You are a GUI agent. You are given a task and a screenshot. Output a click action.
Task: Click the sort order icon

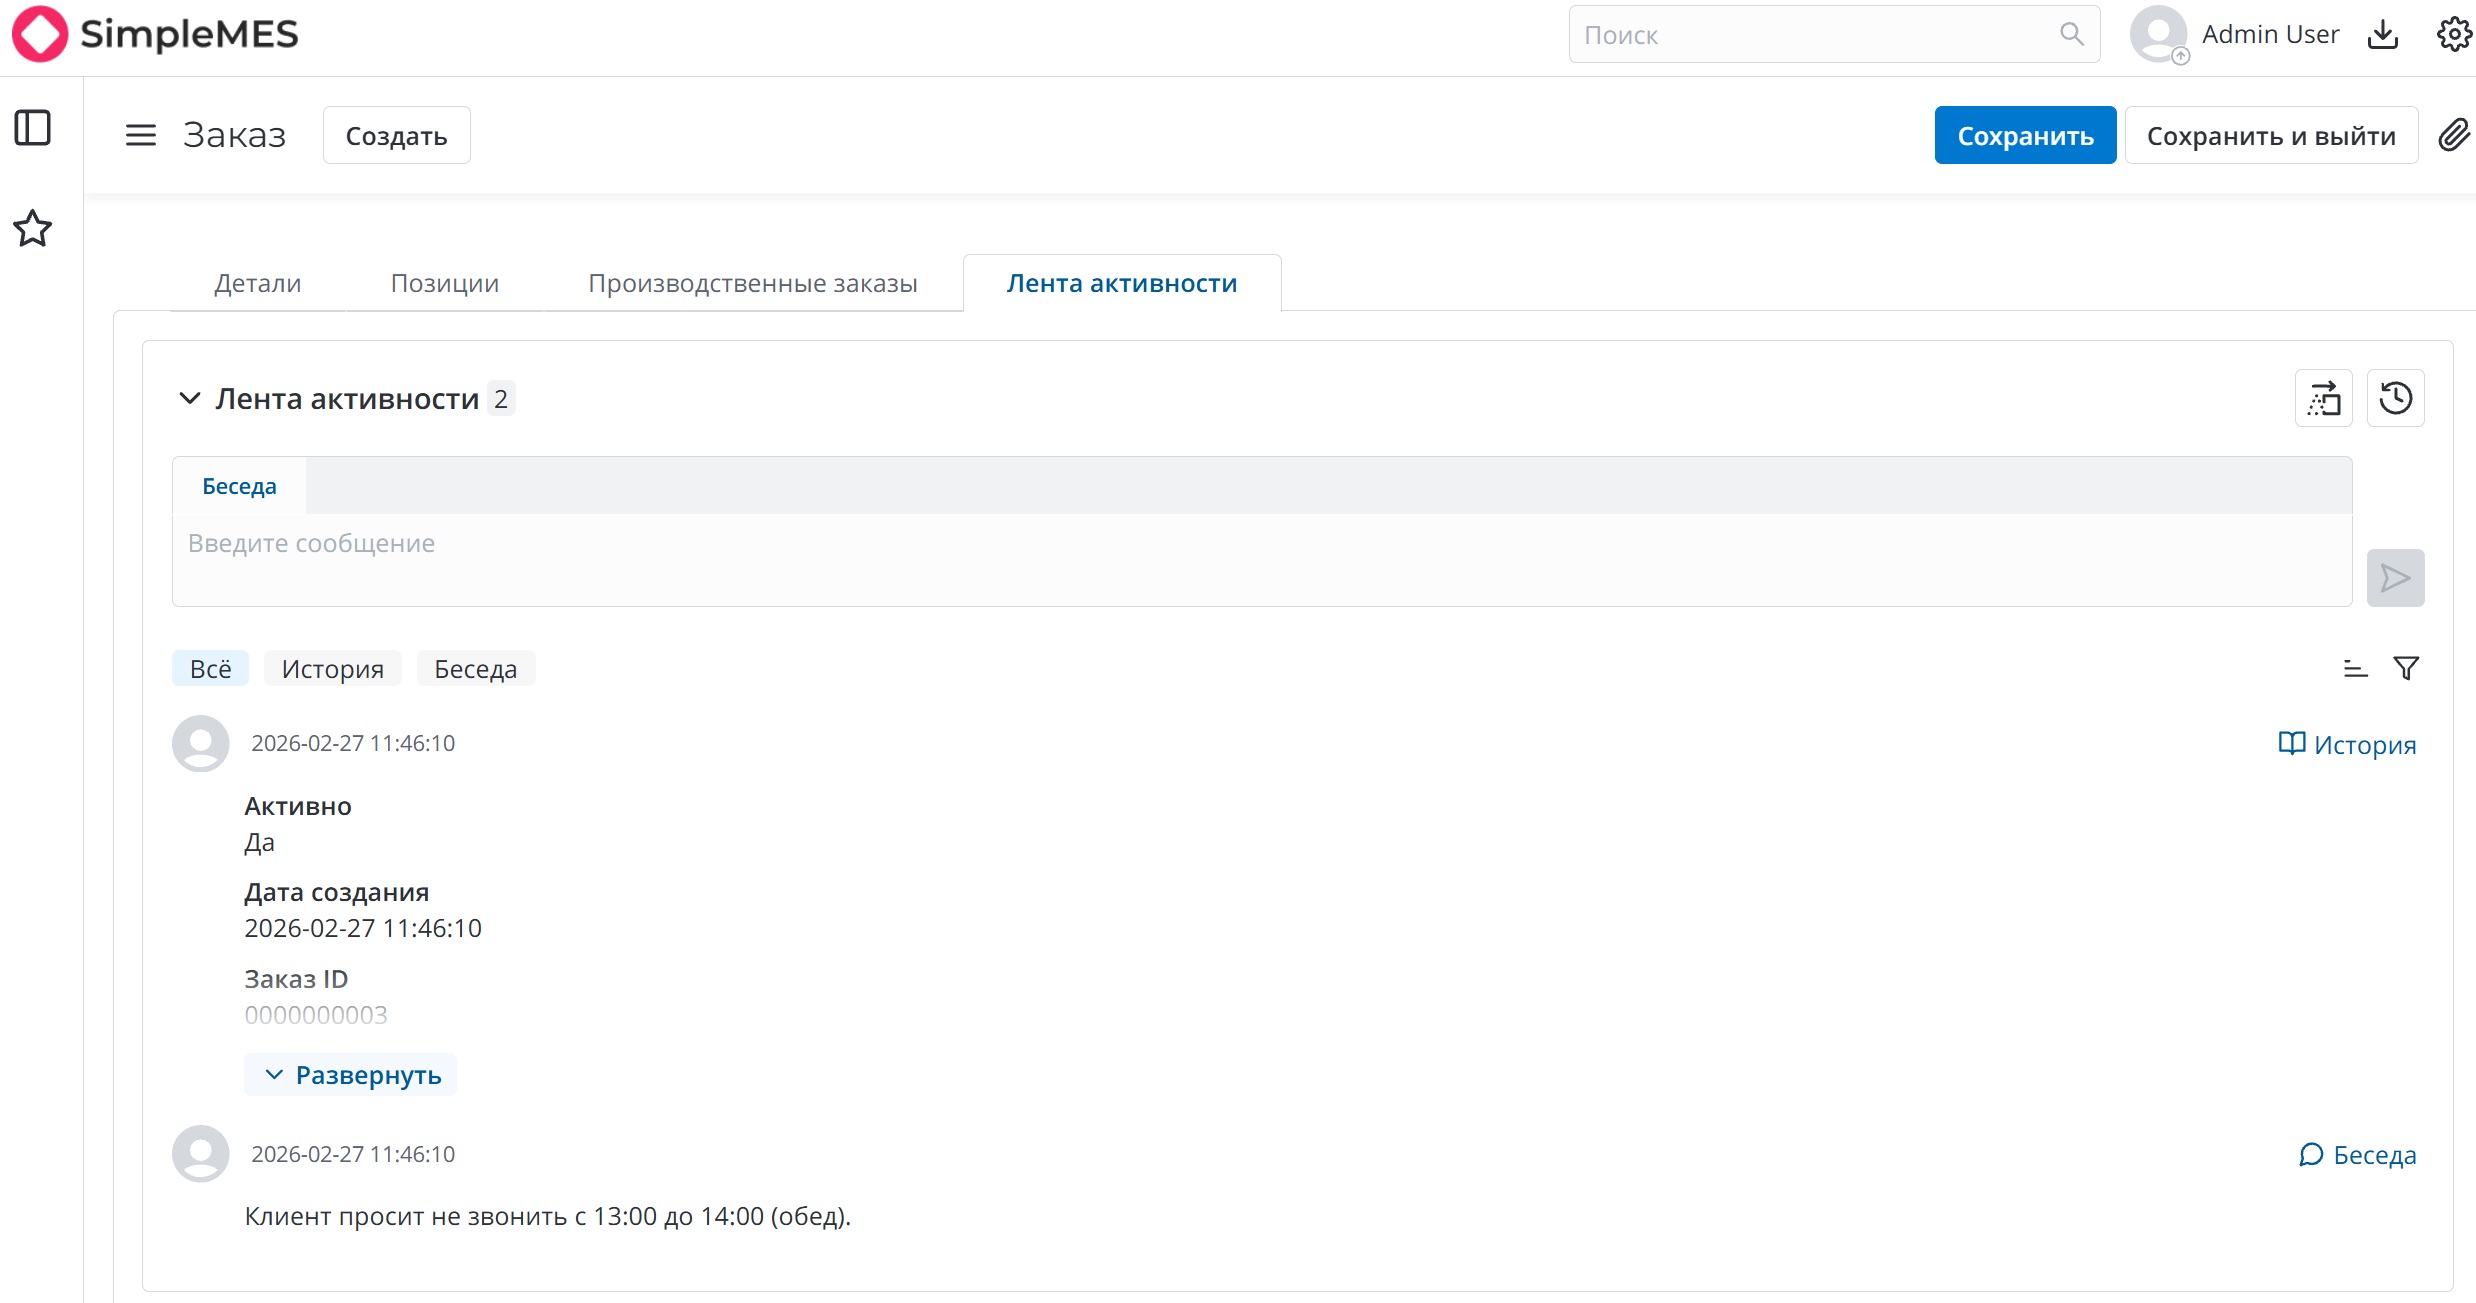pos(2355,668)
